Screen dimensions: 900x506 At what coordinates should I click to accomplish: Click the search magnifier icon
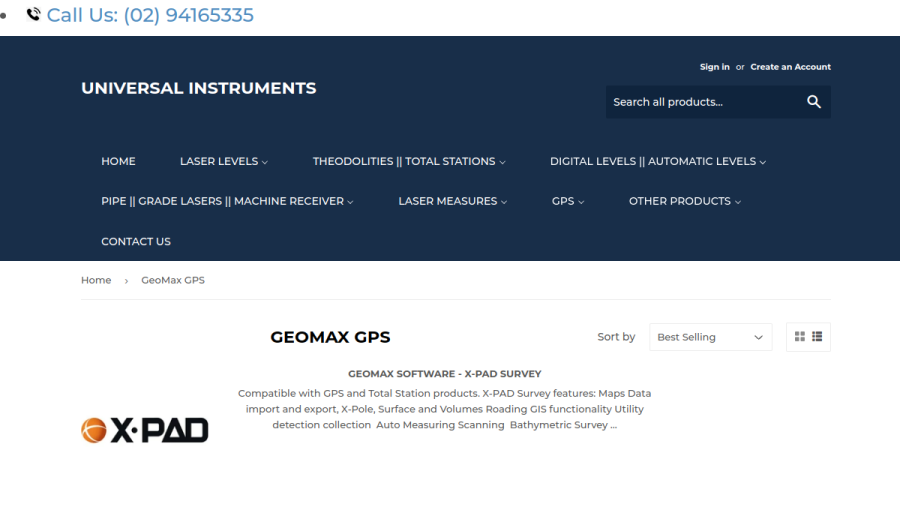tap(813, 102)
